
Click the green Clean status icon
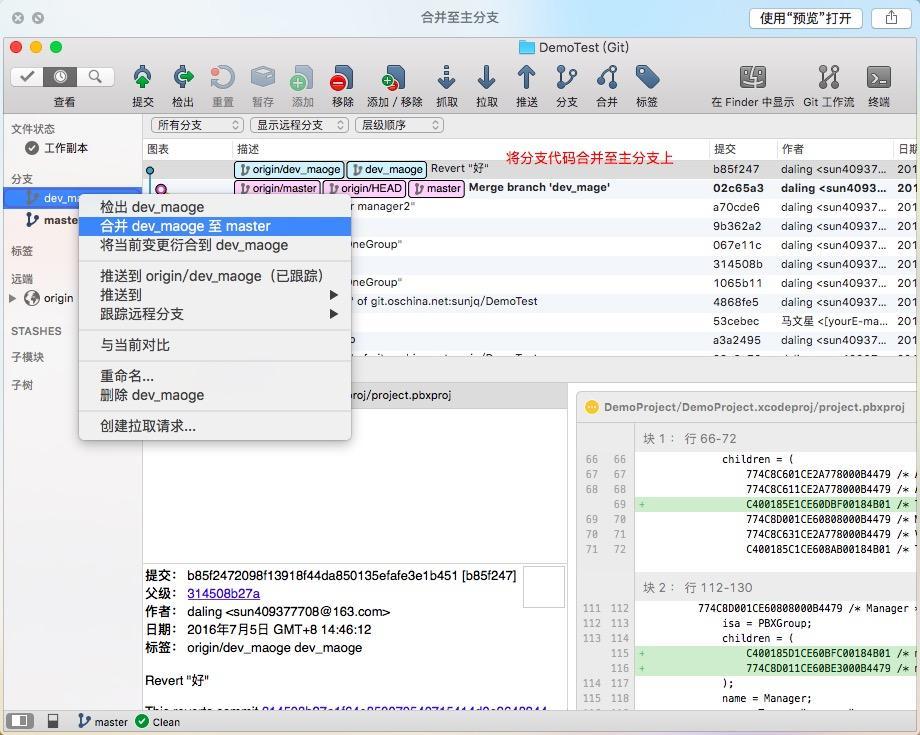(x=142, y=721)
